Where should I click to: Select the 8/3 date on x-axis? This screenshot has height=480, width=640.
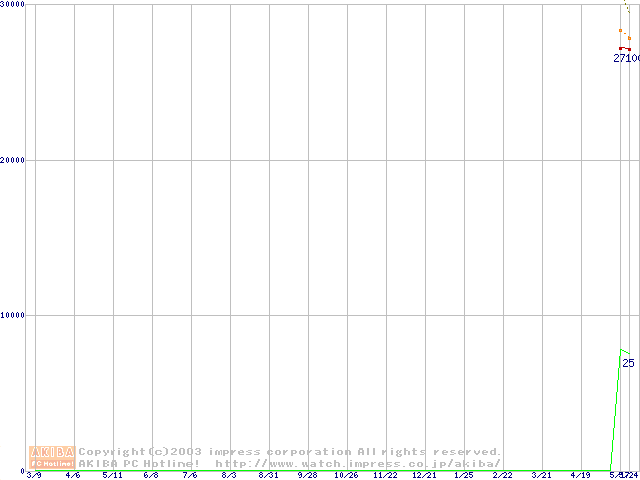pos(229,475)
